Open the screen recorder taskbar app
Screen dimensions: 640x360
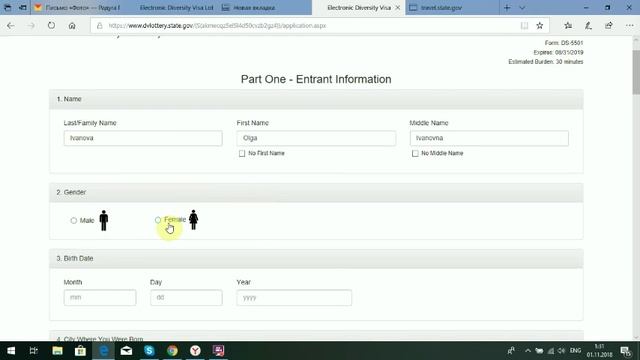pyautogui.click(x=218, y=351)
